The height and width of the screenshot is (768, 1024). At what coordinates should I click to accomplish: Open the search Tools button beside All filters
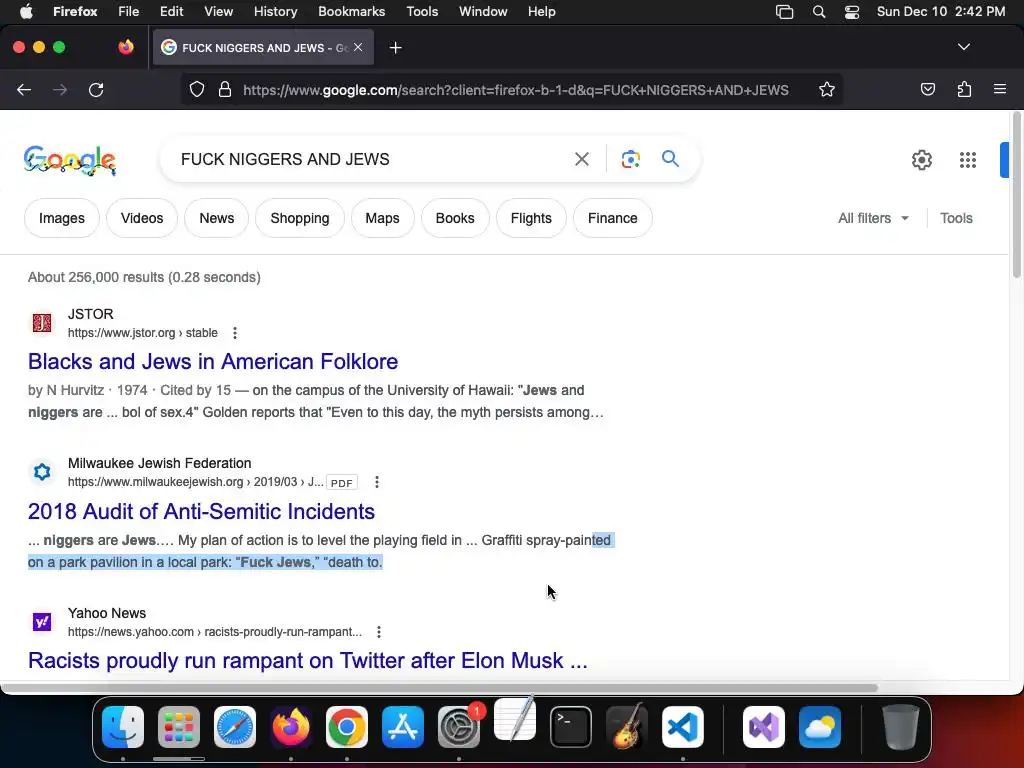(956, 218)
